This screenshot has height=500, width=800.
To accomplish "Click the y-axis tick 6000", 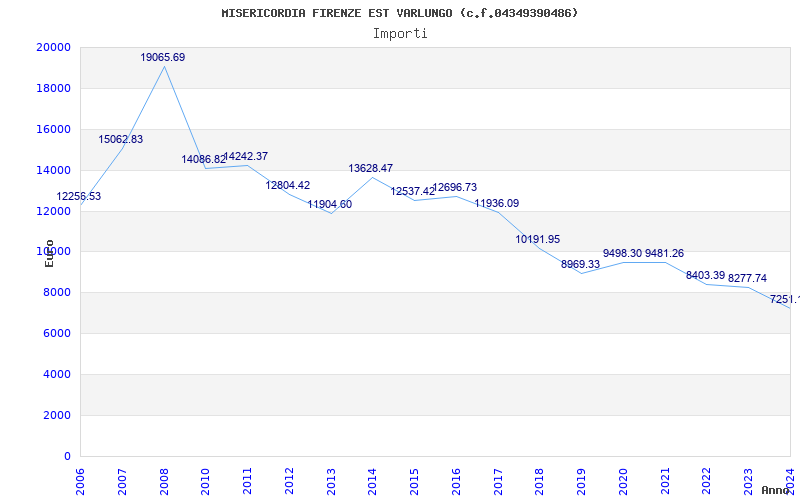I will click(x=57, y=333).
